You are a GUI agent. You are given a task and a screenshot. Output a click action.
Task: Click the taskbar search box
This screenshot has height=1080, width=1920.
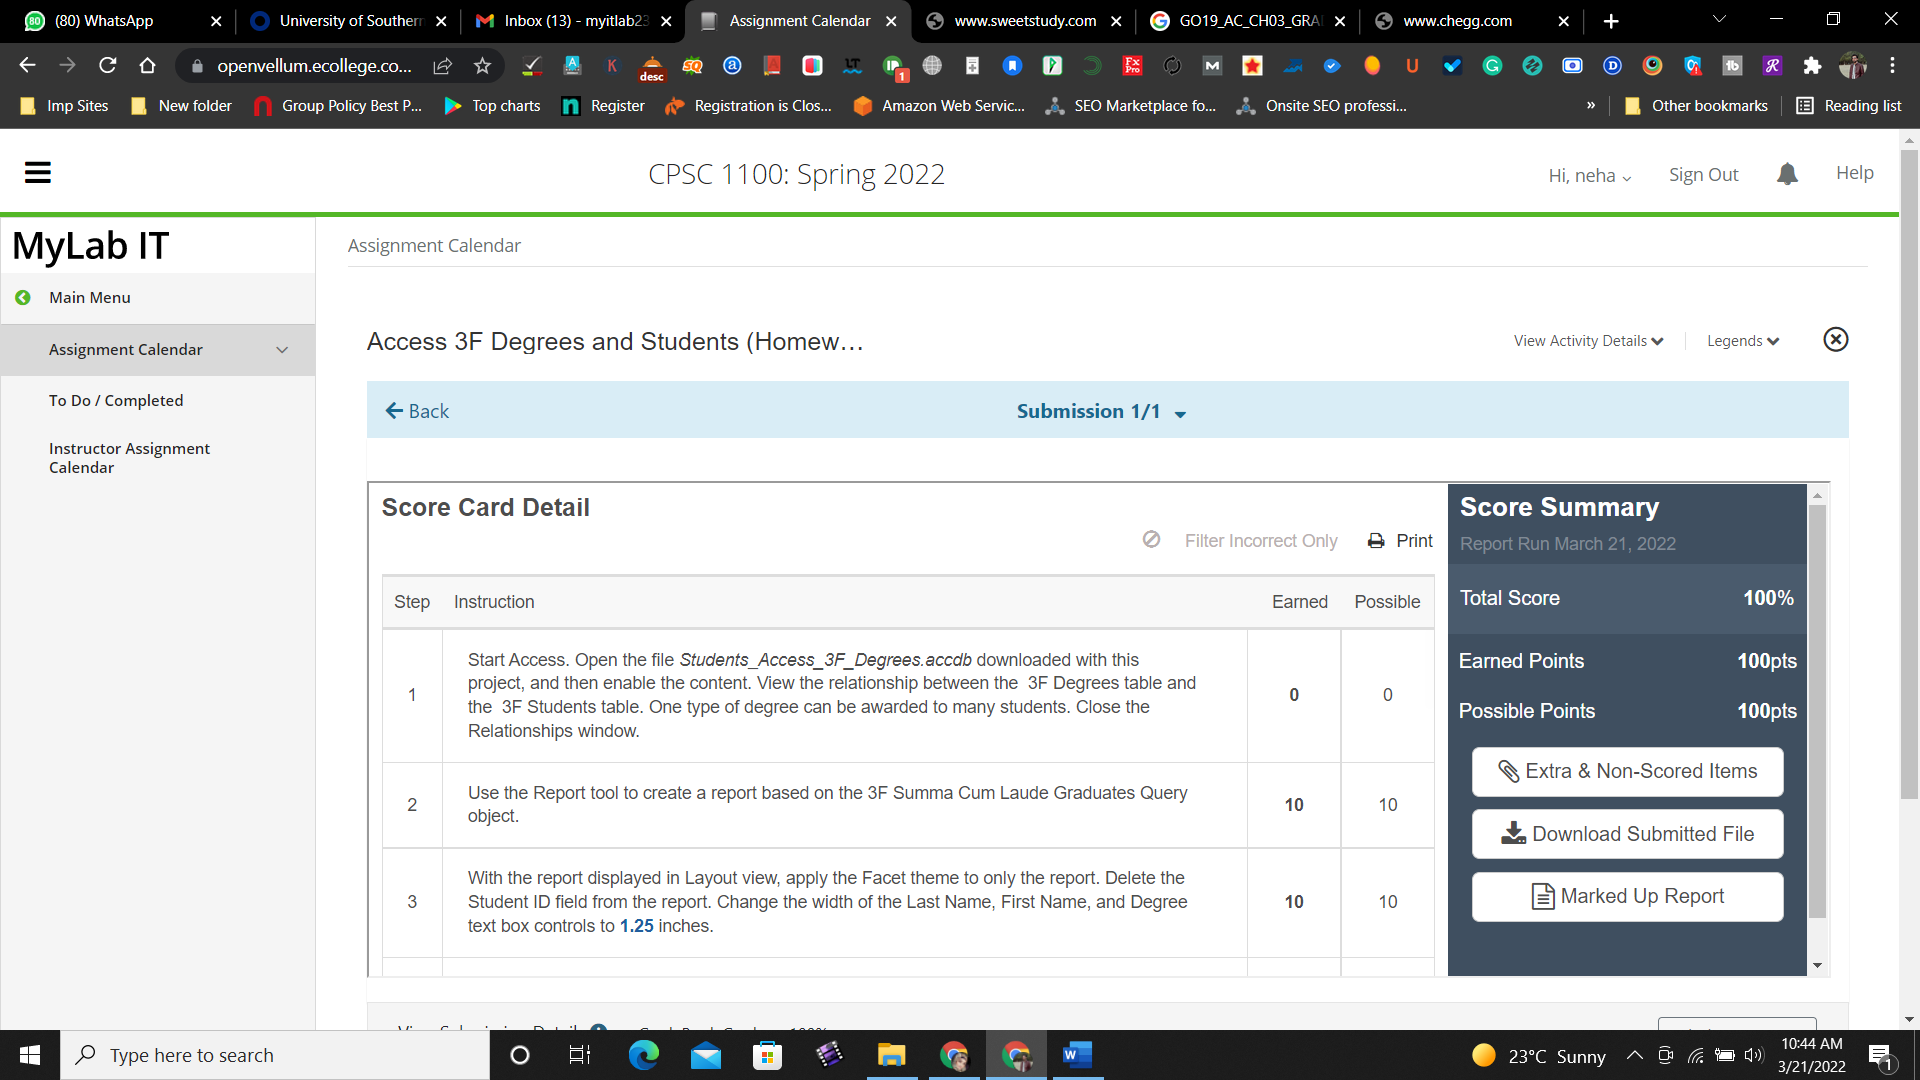tap(275, 1055)
